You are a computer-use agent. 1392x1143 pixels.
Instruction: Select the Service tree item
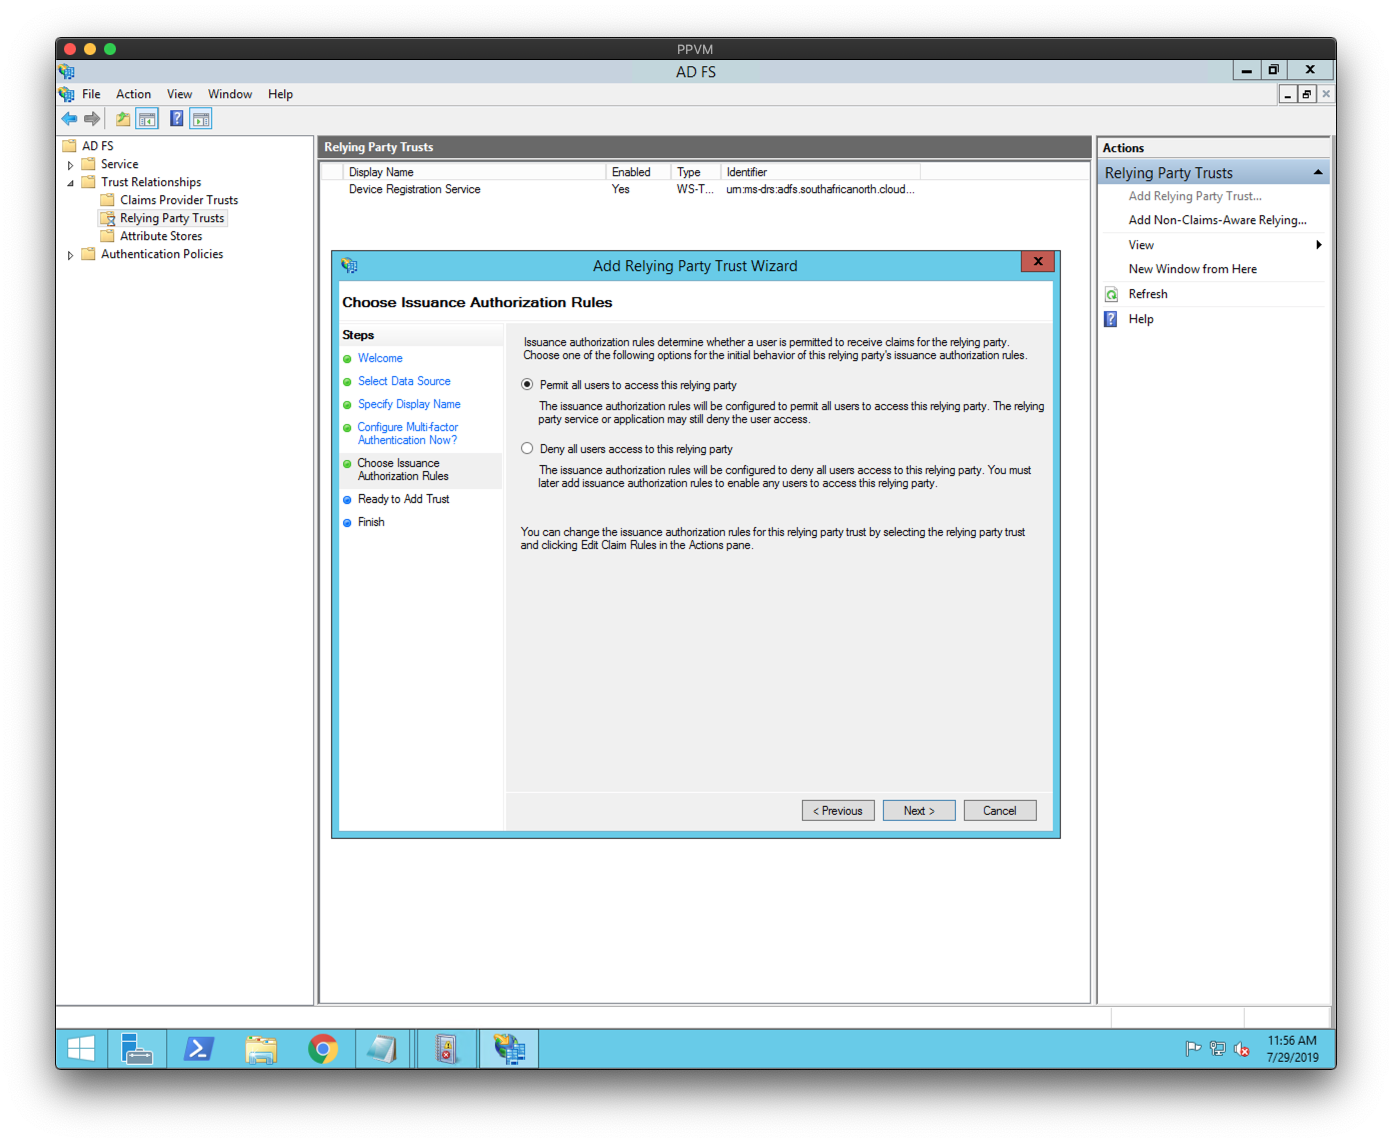[119, 164]
